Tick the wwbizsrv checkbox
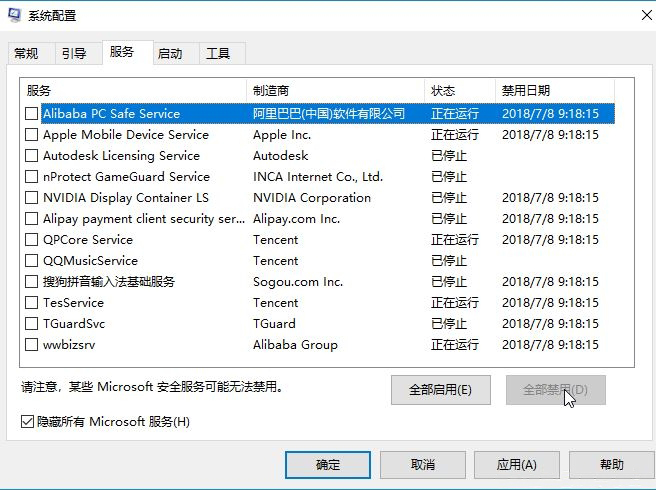The image size is (656, 490). click(31, 344)
